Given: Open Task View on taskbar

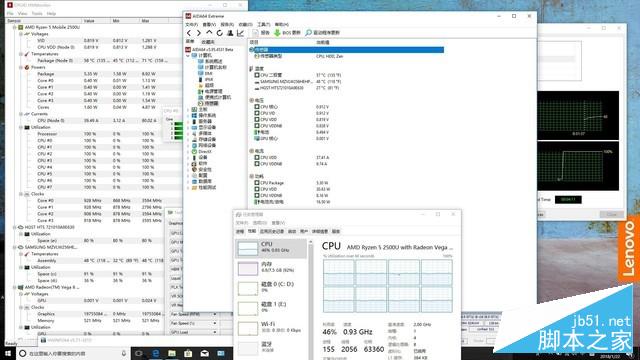Looking at the screenshot, I should click(x=139, y=353).
